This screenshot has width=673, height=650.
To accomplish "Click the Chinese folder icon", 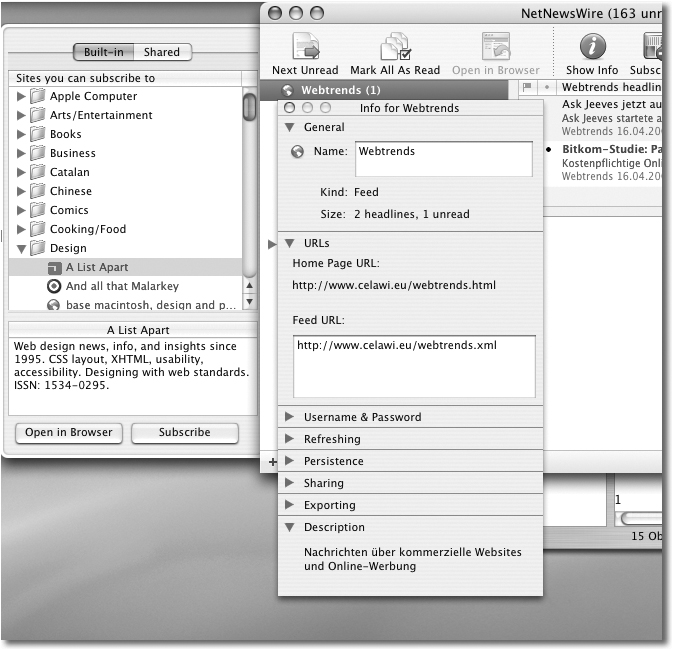I will tap(38, 191).
